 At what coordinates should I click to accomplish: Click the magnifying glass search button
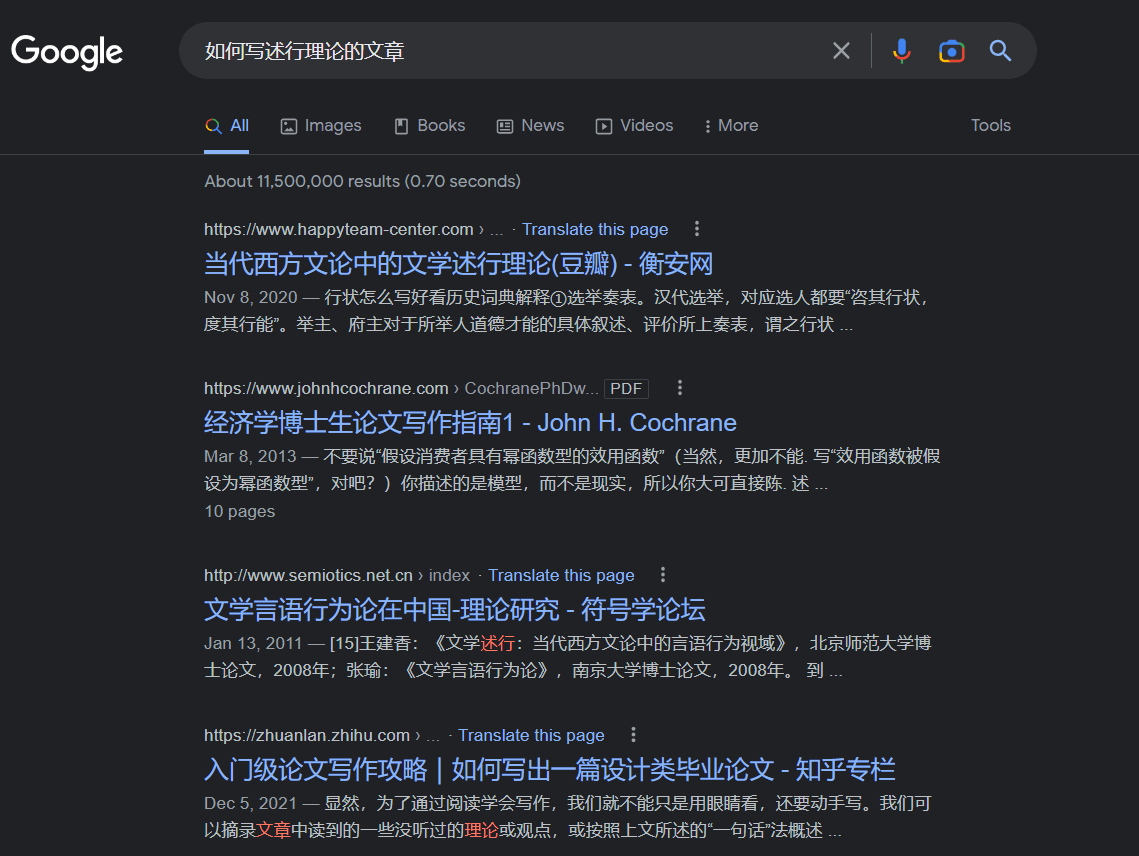[x=1000, y=51]
